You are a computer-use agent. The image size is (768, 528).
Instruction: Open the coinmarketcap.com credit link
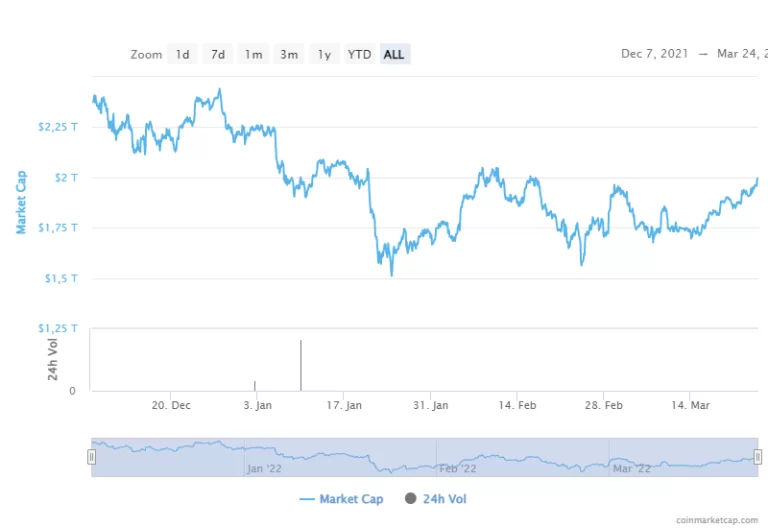[718, 520]
